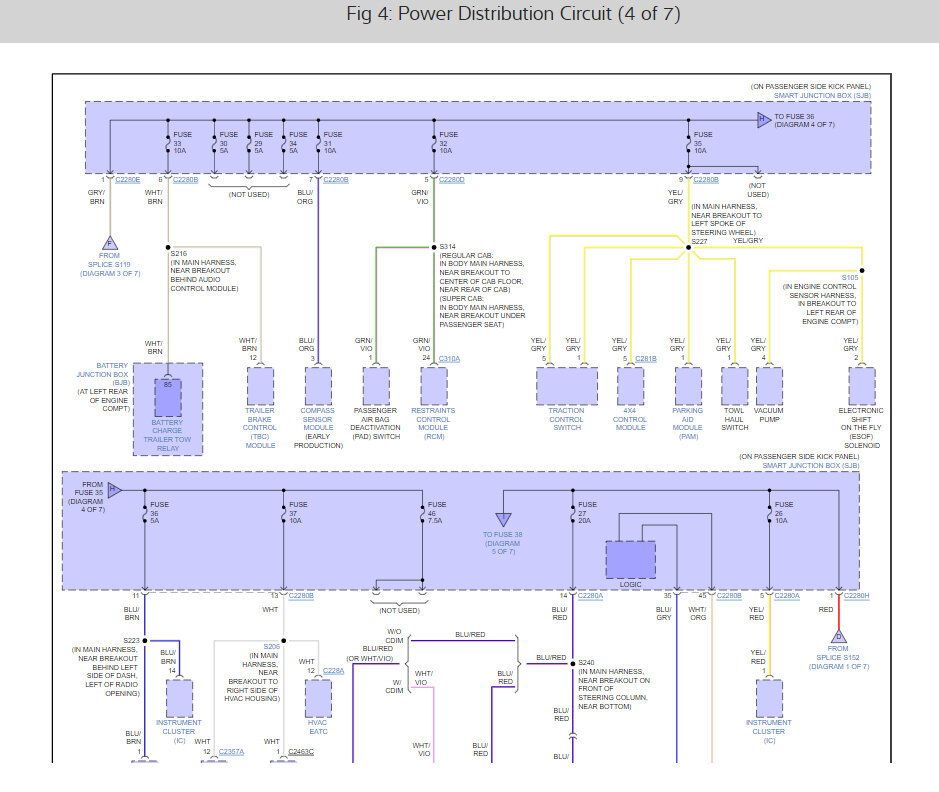This screenshot has width=939, height=792.
Task: Click the Traction Control Switch component box
Action: tap(567, 386)
